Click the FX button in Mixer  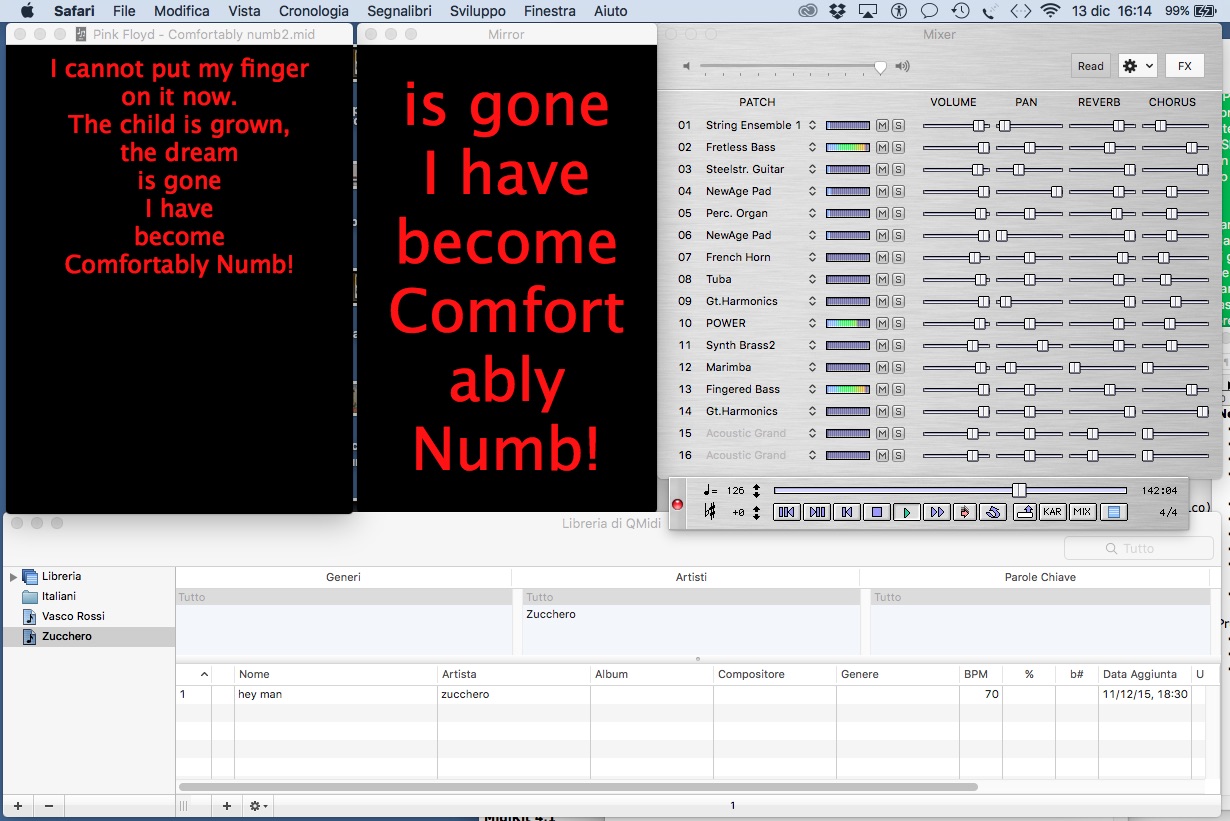click(1184, 66)
